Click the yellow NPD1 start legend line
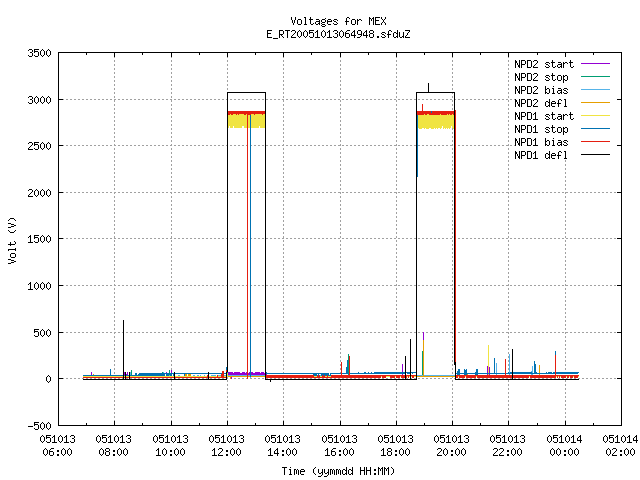This screenshot has width=640, height=480. (595, 116)
